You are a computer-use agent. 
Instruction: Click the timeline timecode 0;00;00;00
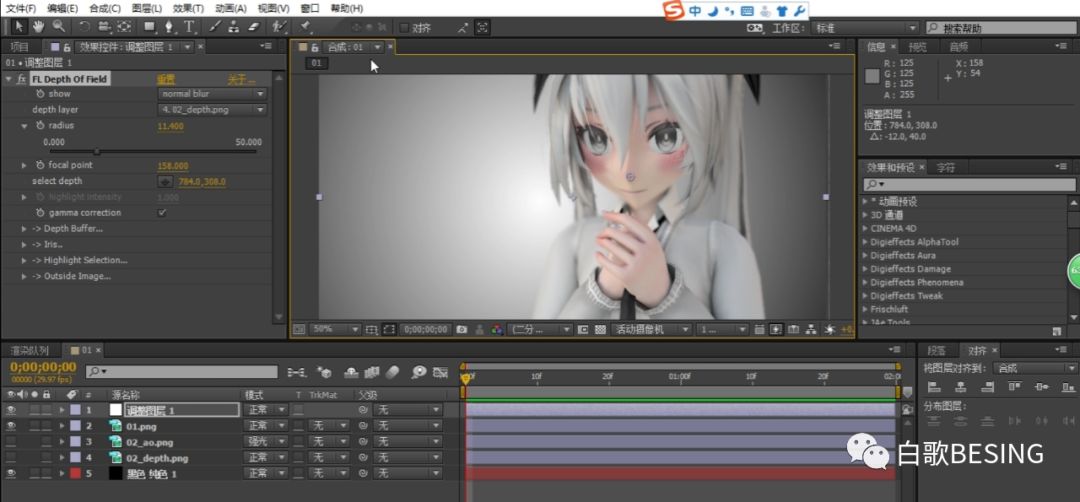tap(43, 367)
